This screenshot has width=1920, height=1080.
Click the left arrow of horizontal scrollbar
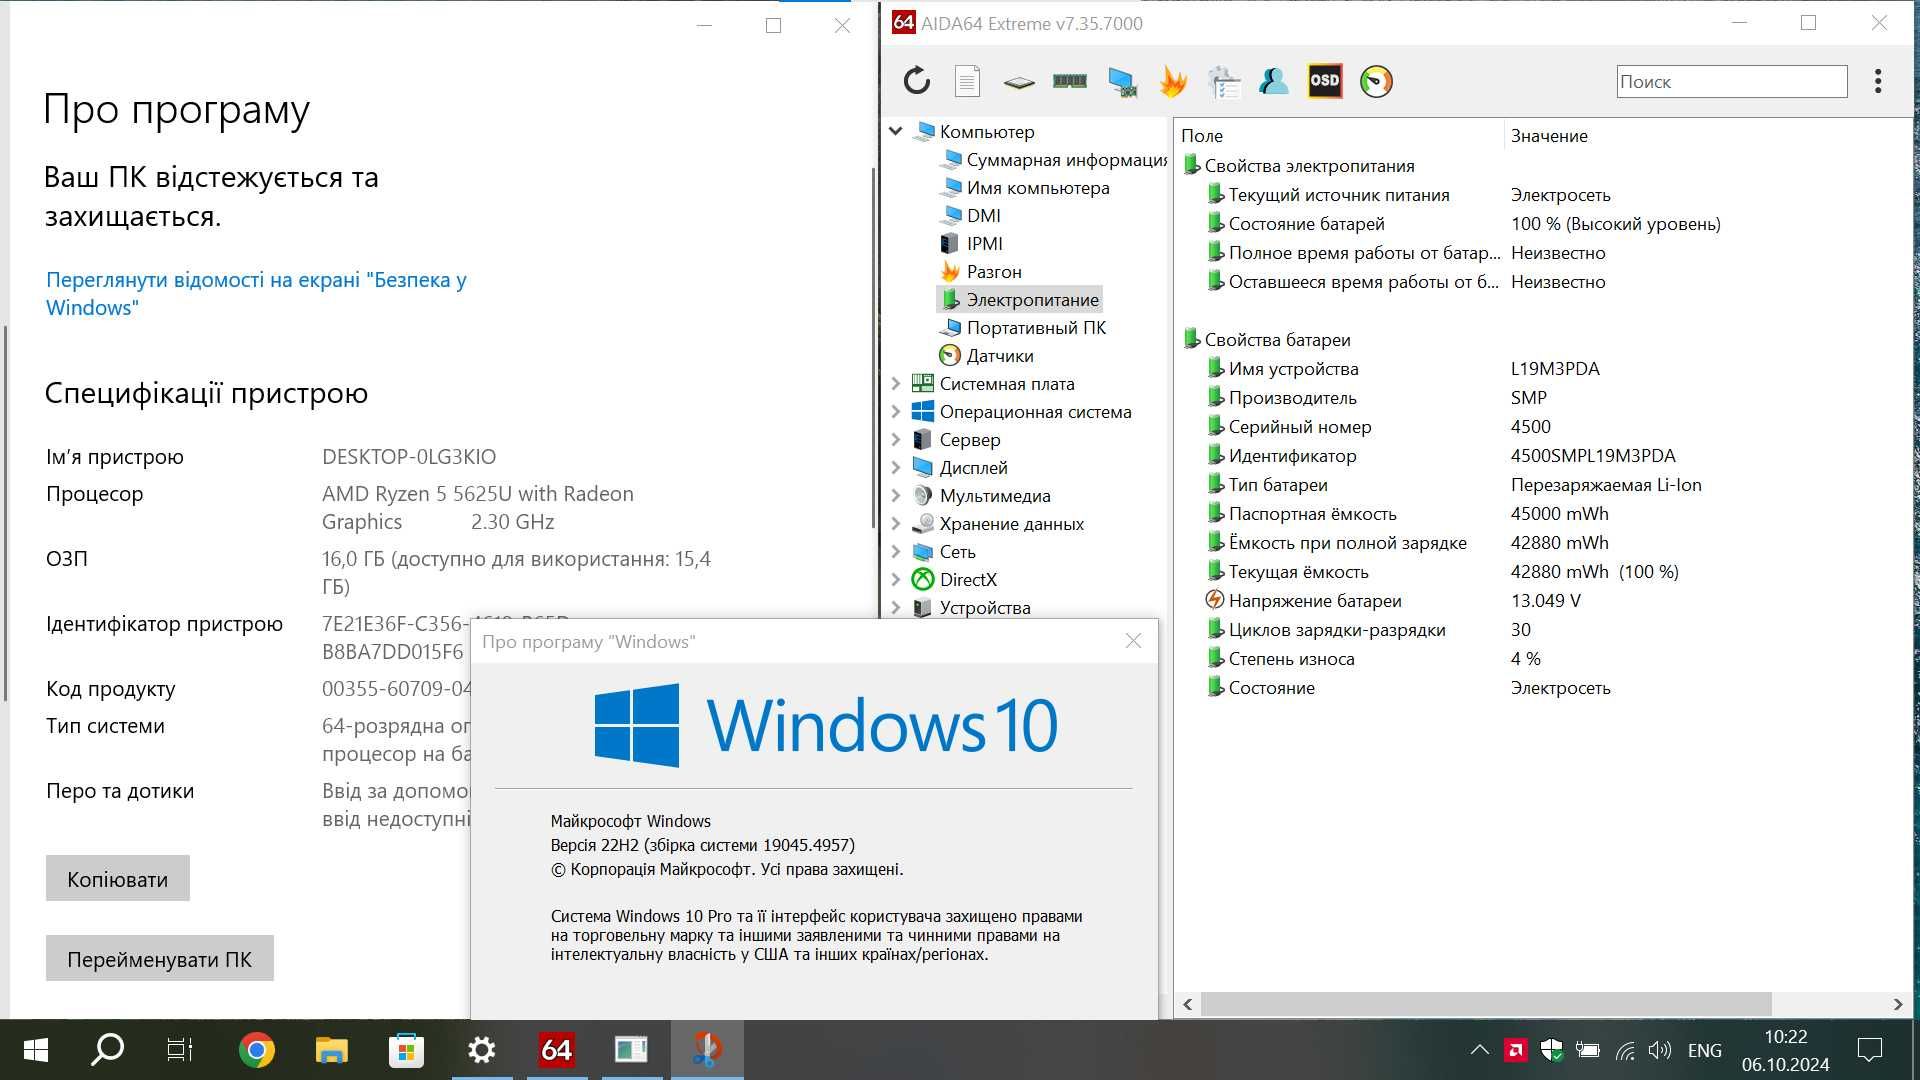coord(1188,1004)
